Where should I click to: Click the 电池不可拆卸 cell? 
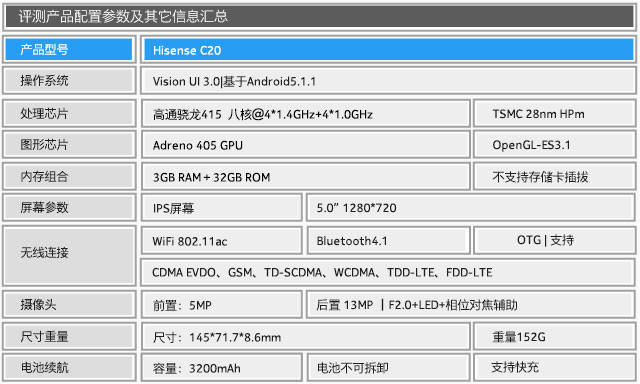click(x=388, y=368)
